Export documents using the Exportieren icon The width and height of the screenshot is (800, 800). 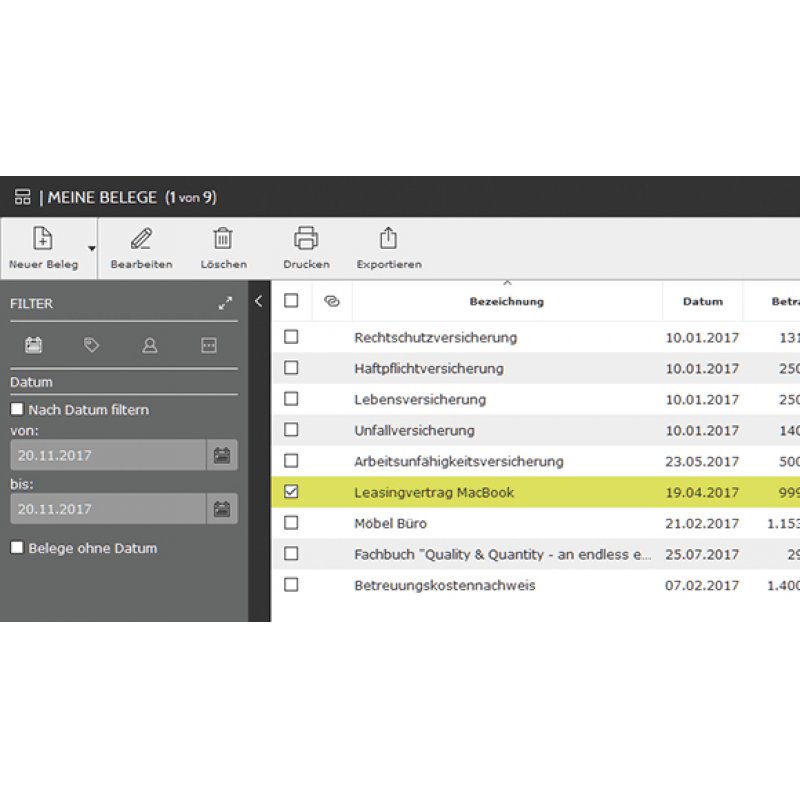click(387, 238)
